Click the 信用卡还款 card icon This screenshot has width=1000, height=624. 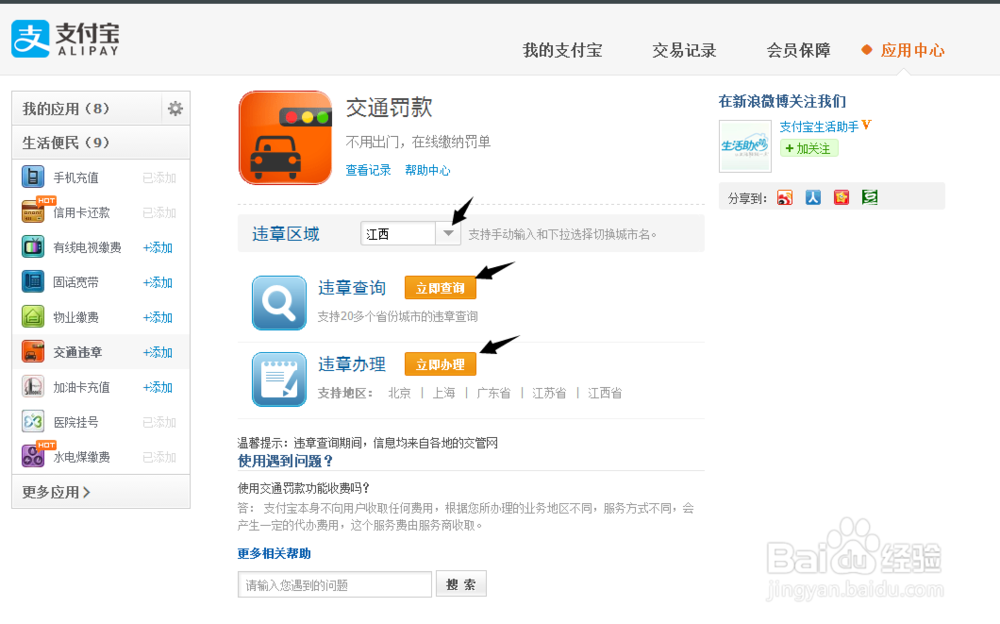coord(33,212)
